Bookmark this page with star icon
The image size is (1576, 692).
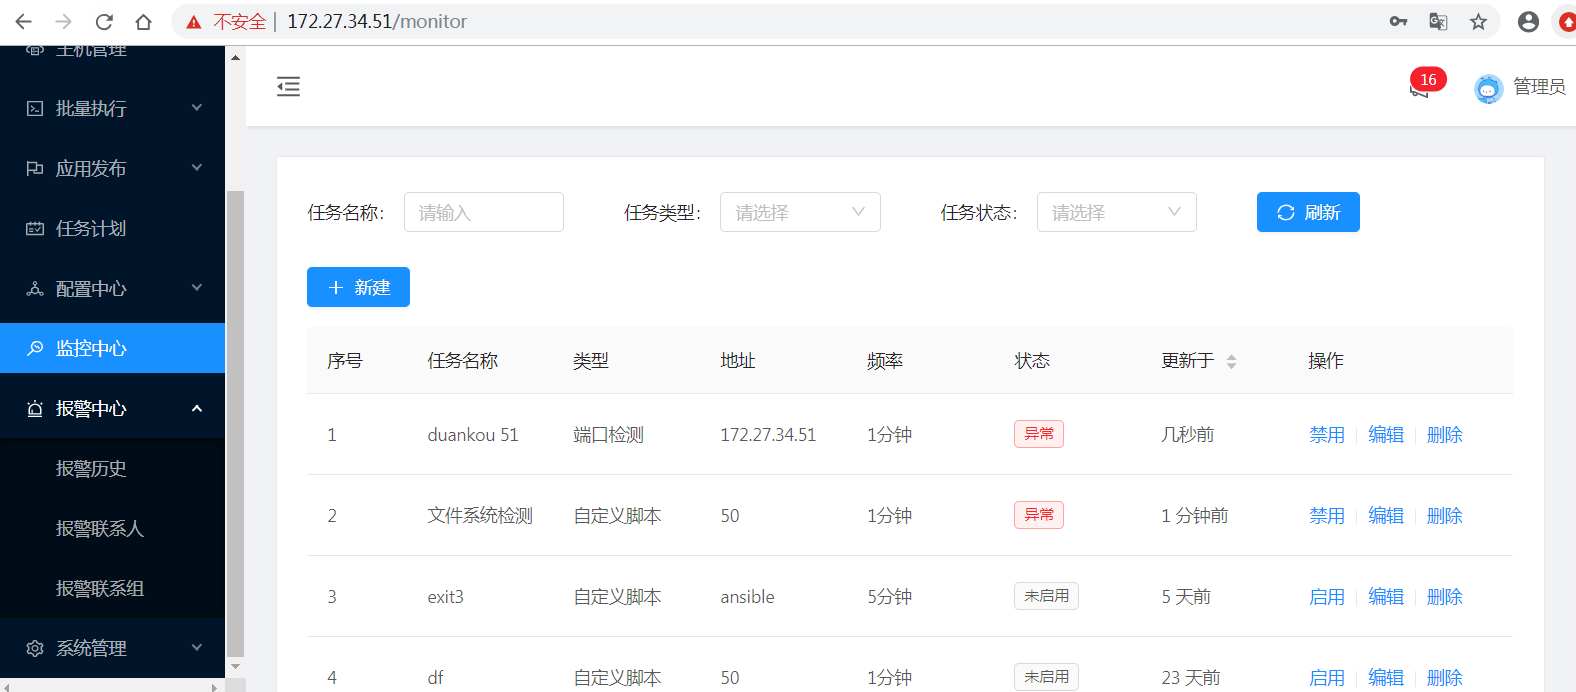coord(1478,21)
